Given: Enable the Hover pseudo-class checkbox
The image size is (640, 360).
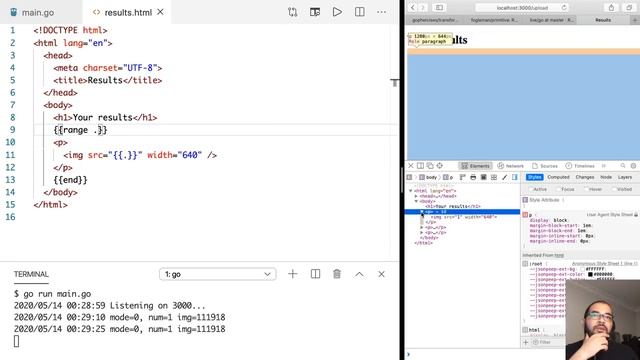Looking at the screenshot, I should tap(587, 189).
